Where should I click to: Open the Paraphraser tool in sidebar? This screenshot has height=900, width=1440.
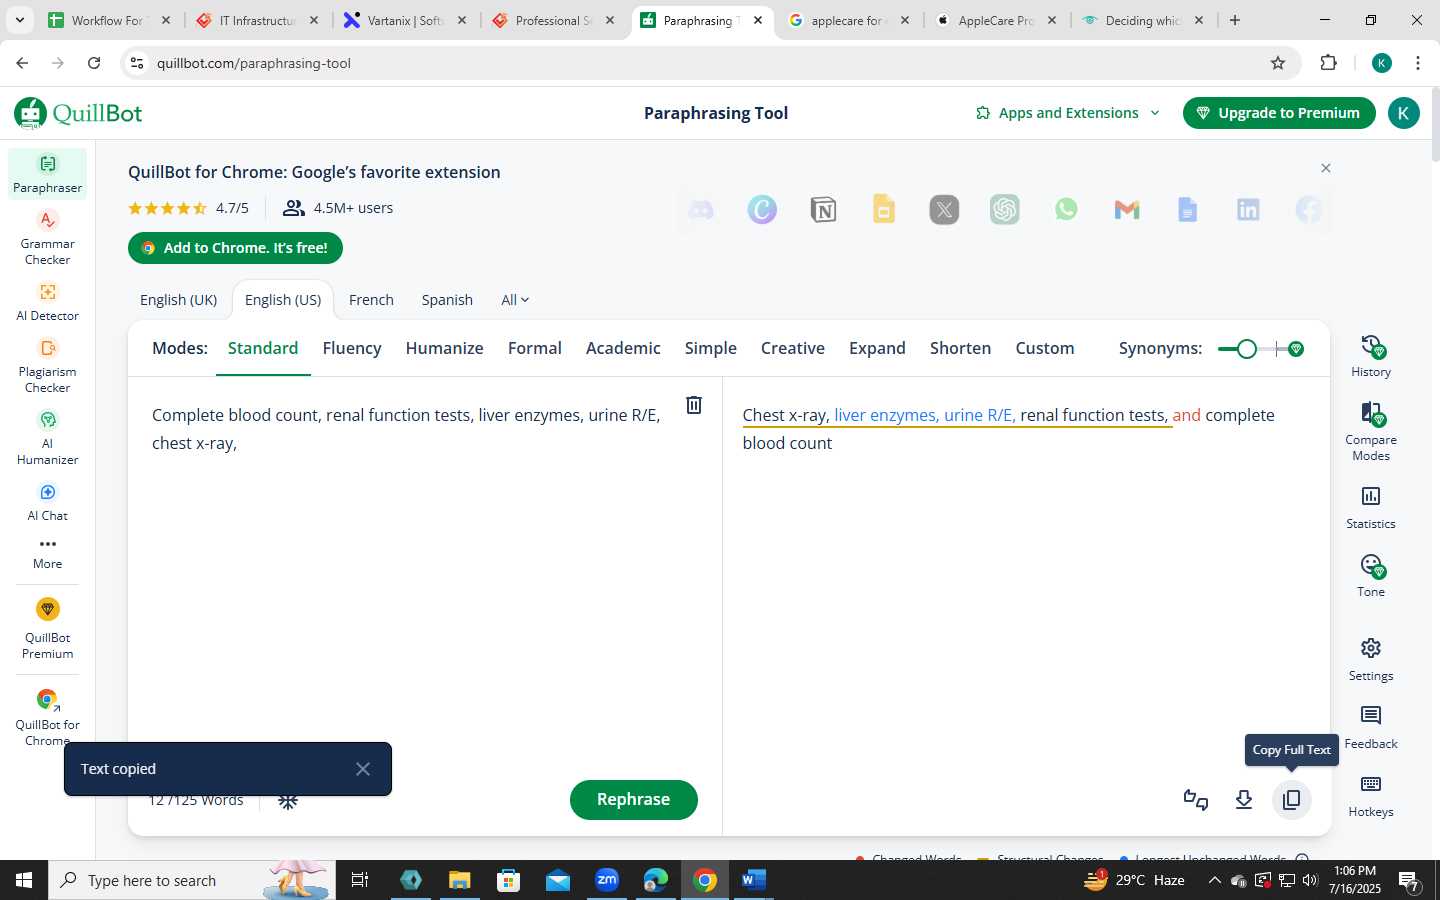47,174
